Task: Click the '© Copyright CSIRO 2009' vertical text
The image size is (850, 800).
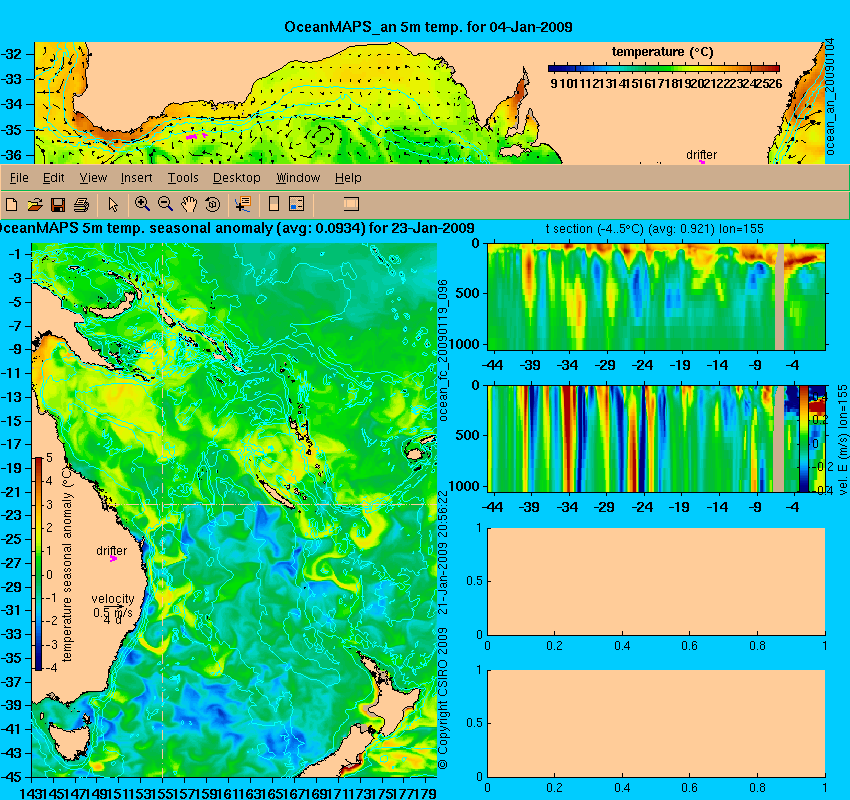Action: pyautogui.click(x=443, y=698)
